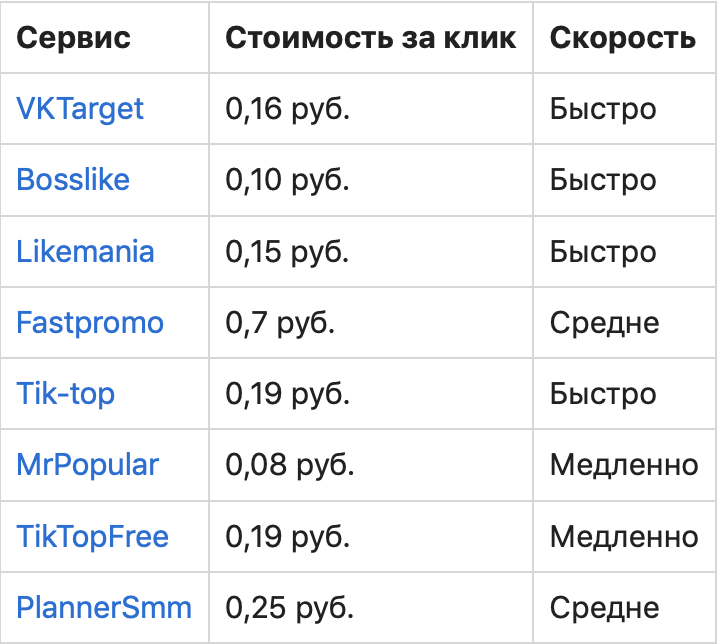Select the "Средне" speed in the Fastpromo row
This screenshot has height=644, width=718.
604,323
